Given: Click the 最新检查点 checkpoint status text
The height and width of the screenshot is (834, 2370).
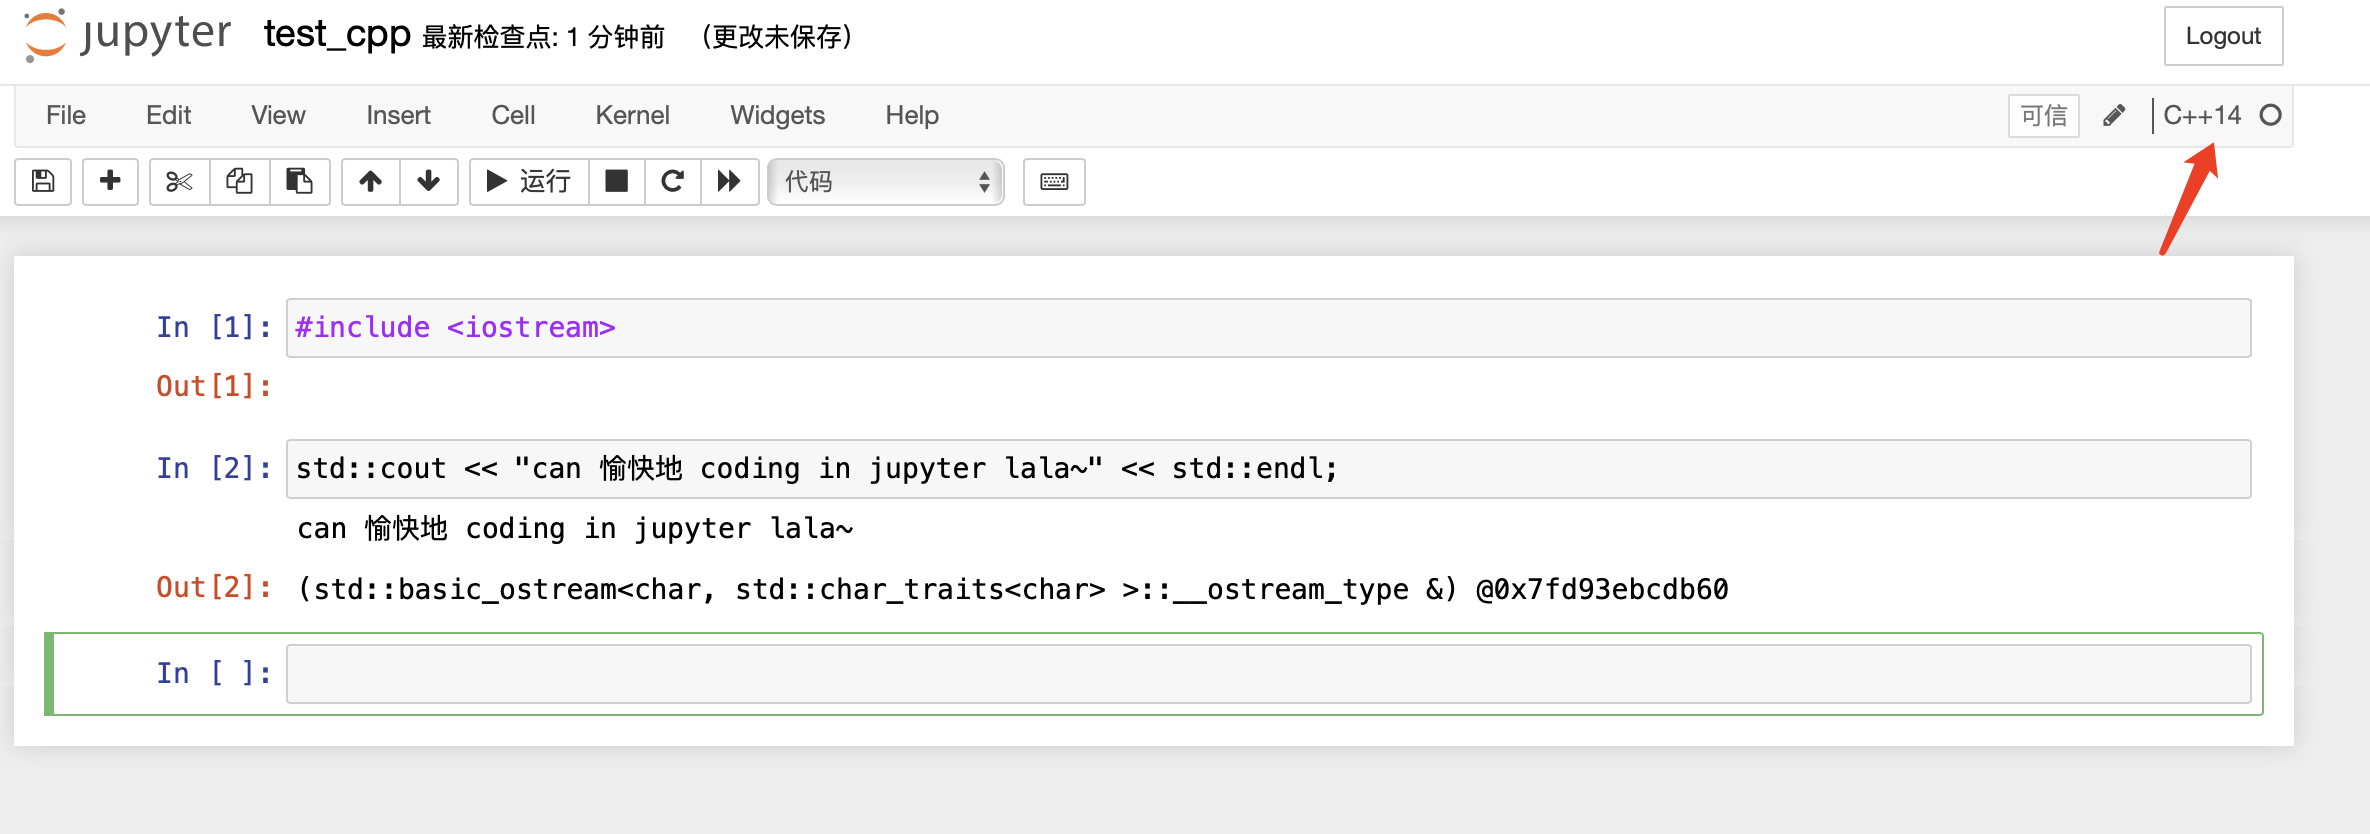Looking at the screenshot, I should click(x=544, y=37).
